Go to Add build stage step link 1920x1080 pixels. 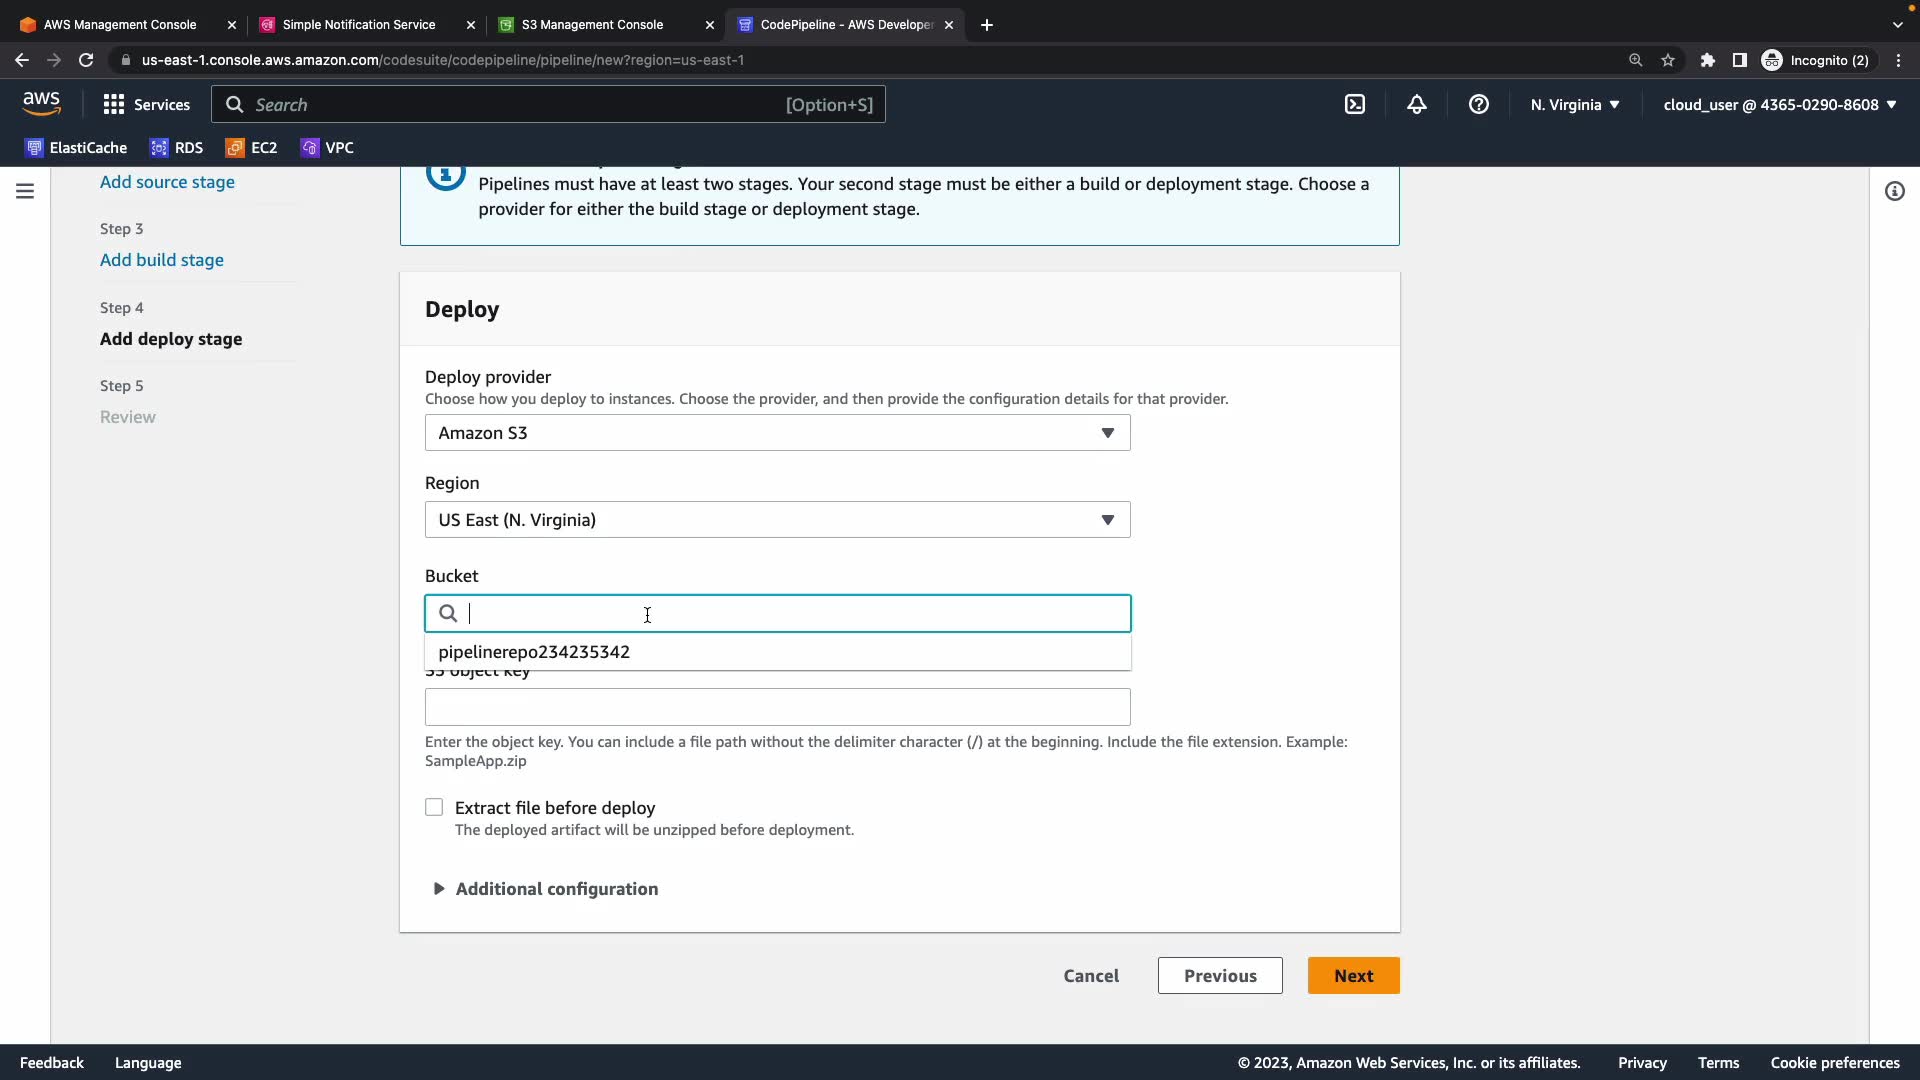[x=162, y=260]
